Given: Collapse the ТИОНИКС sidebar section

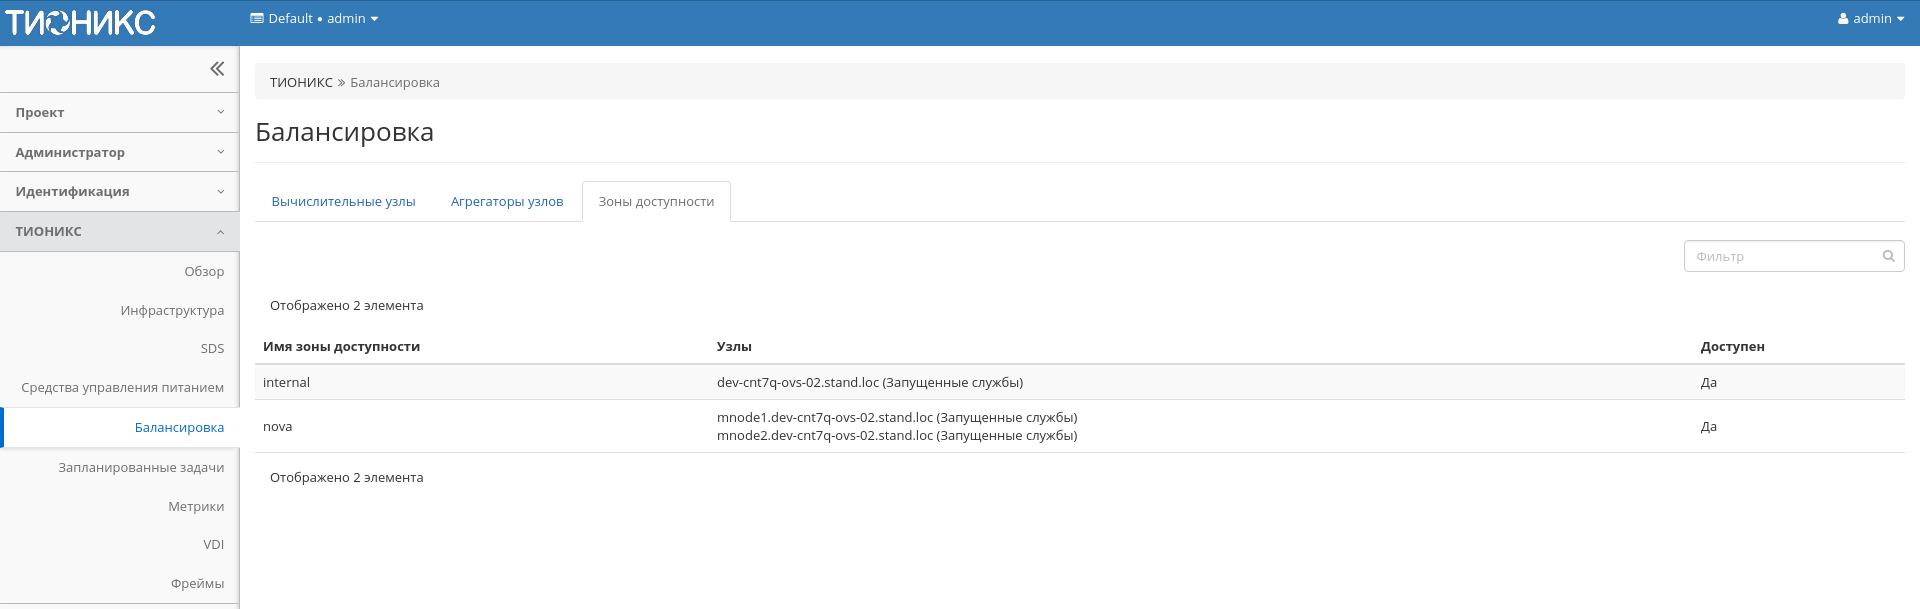Looking at the screenshot, I should tap(119, 232).
